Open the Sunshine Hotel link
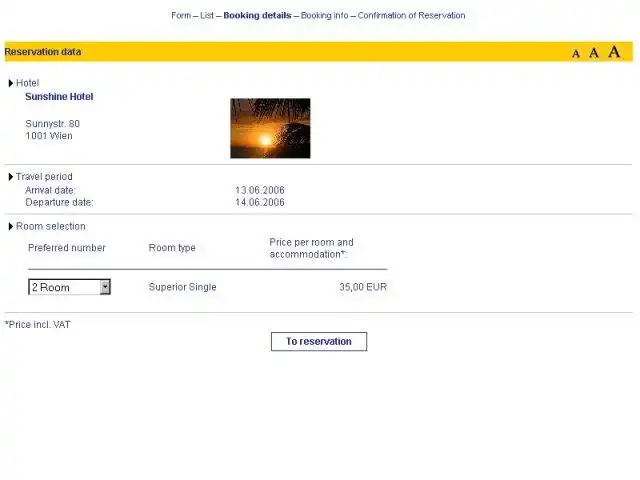This screenshot has width=640, height=480. [x=59, y=97]
